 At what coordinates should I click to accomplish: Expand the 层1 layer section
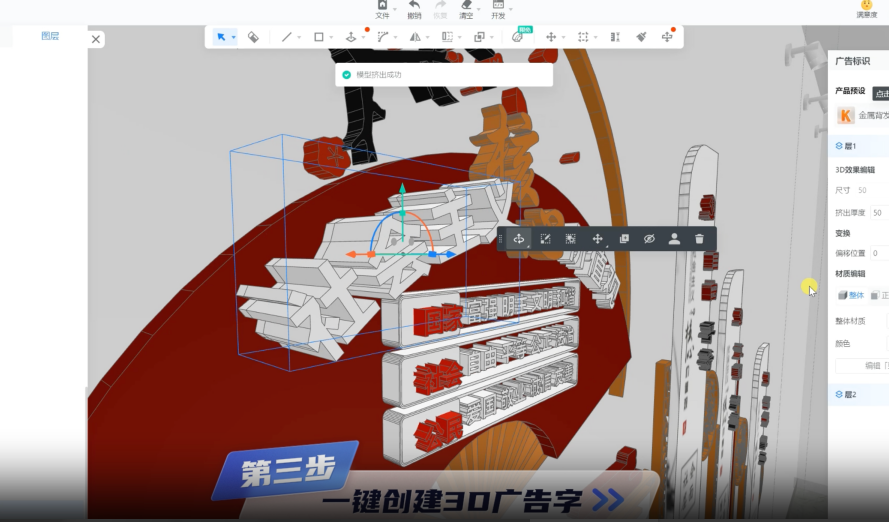click(x=850, y=146)
